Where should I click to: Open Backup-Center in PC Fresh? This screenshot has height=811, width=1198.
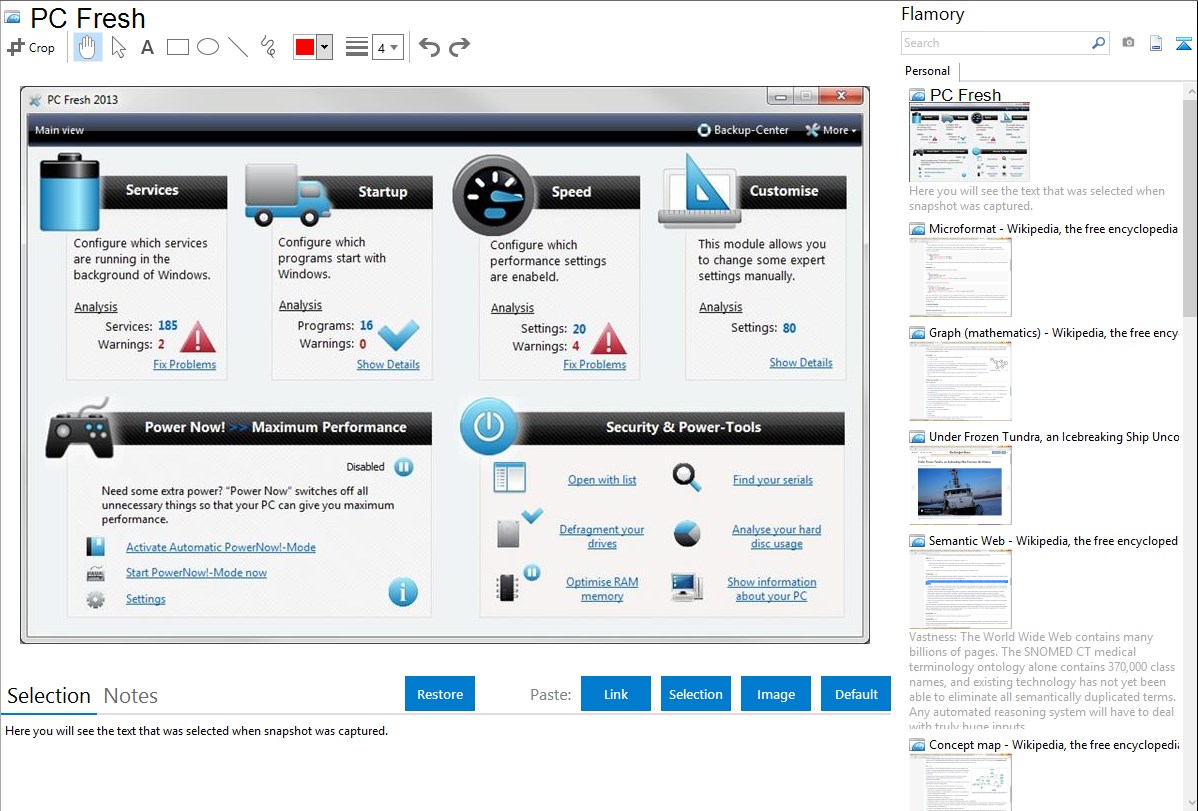tap(743, 130)
